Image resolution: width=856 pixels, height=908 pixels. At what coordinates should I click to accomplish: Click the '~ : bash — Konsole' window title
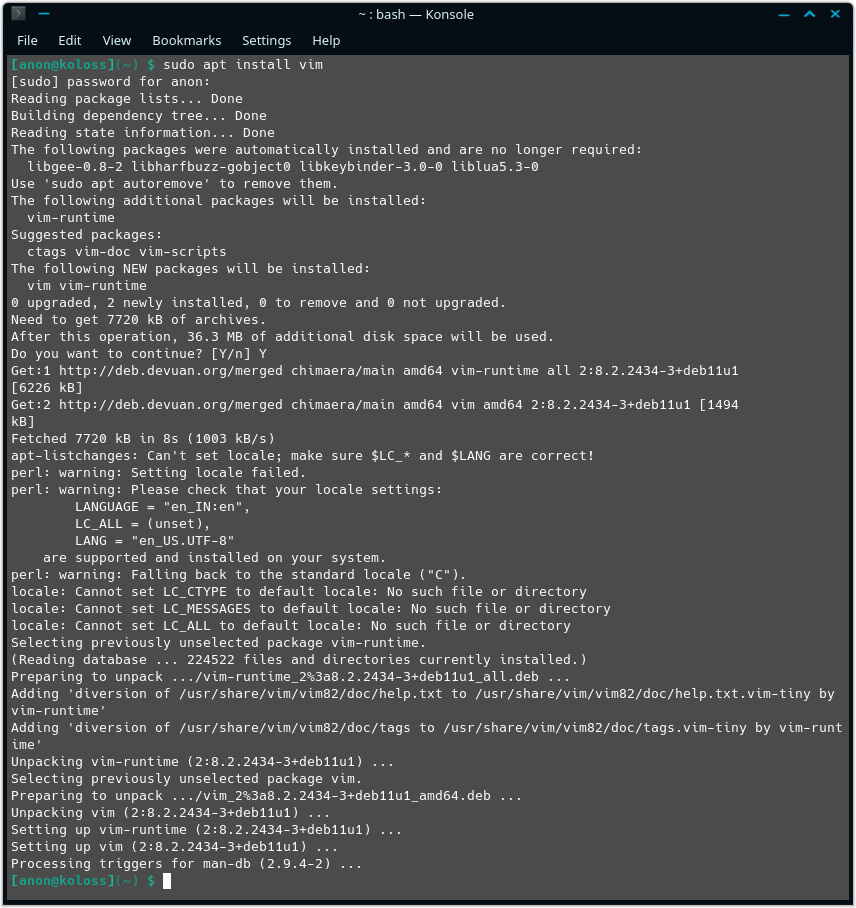click(416, 14)
